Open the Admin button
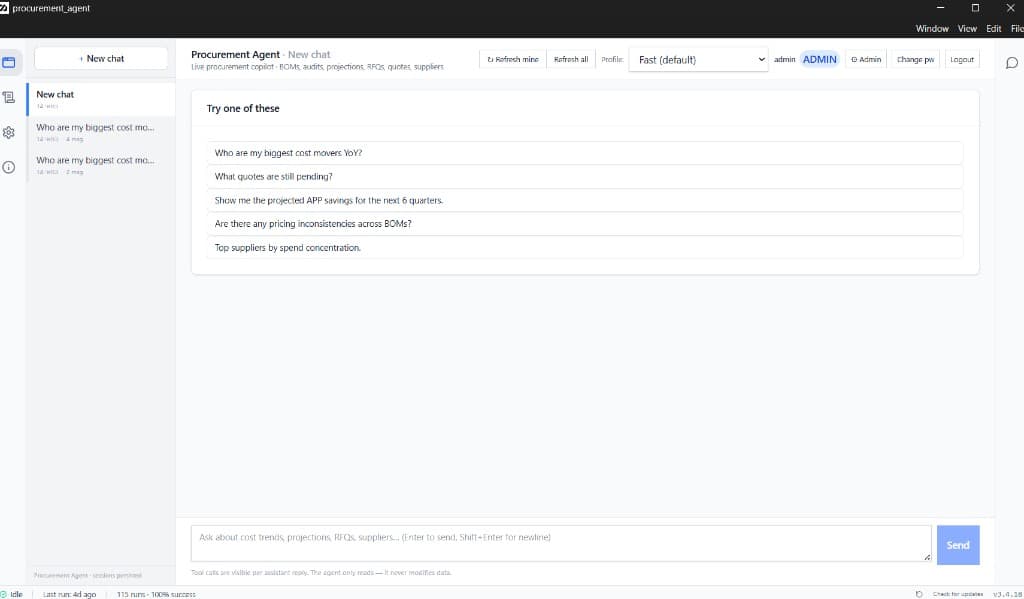Image resolution: width=1024 pixels, height=599 pixels. [x=866, y=59]
